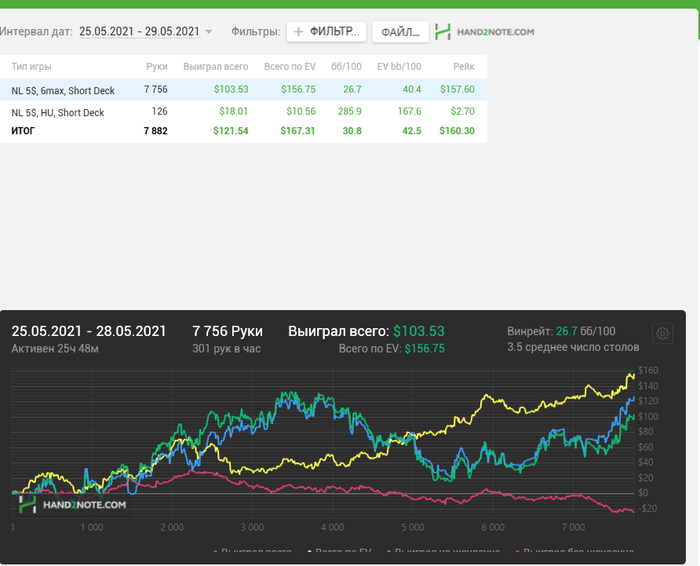Screen dimensions: 700x566
Task: Sort by 'Всего по EV' column header
Action: 290,66
